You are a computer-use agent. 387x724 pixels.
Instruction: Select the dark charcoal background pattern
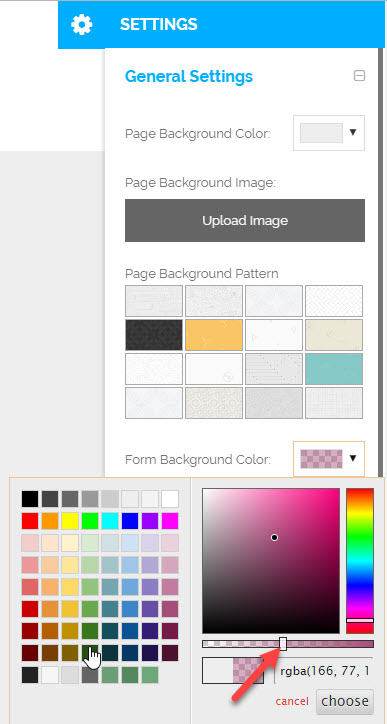click(154, 335)
